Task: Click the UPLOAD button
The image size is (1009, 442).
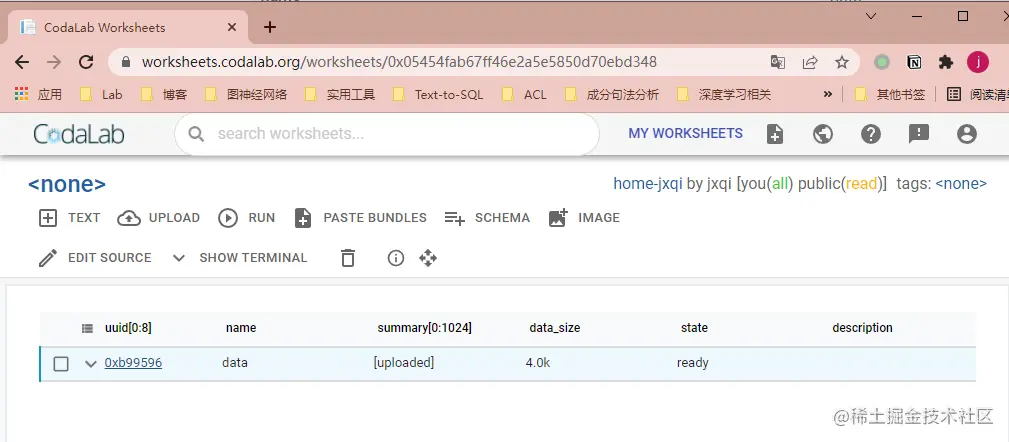Action: [158, 217]
